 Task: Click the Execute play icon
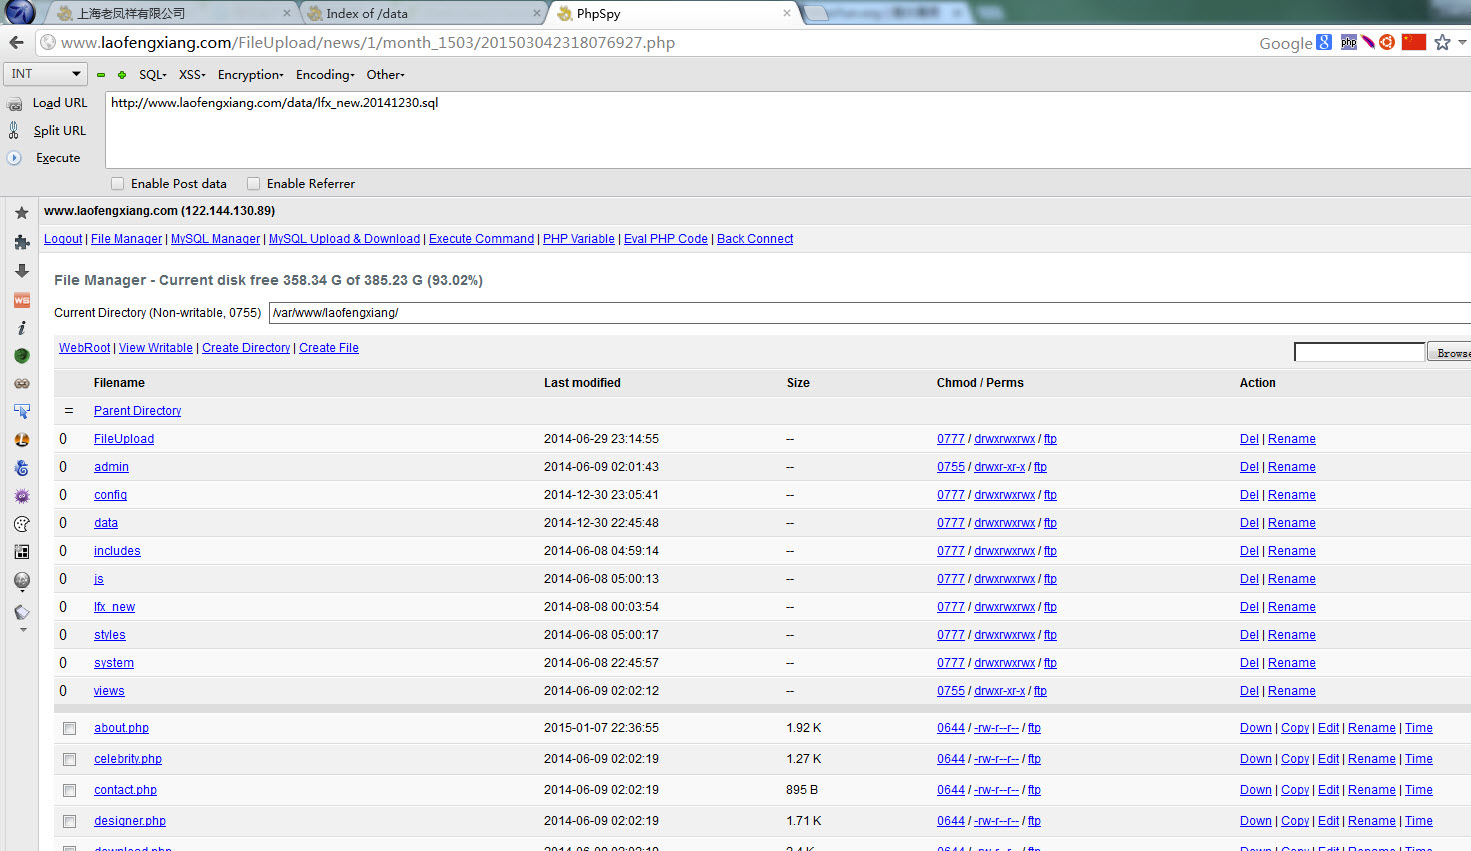click(x=14, y=158)
